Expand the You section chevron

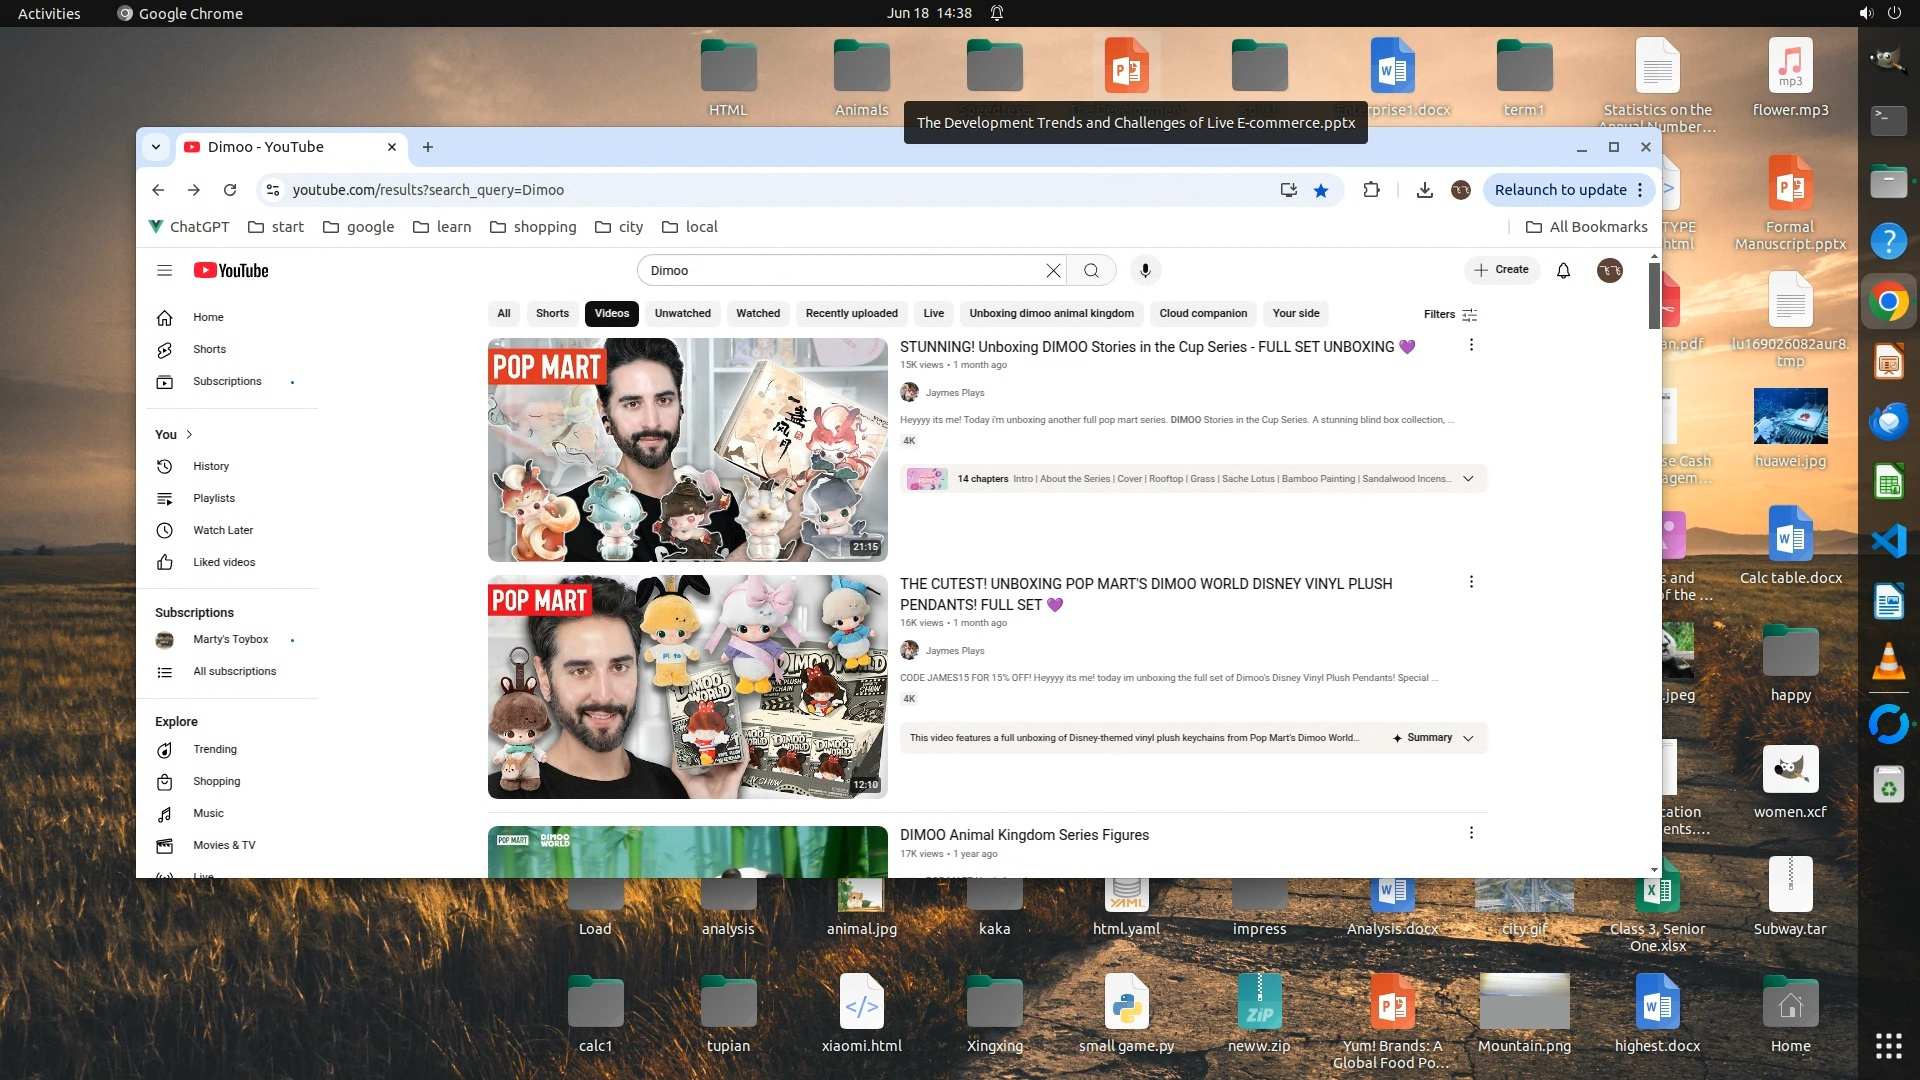click(x=189, y=434)
